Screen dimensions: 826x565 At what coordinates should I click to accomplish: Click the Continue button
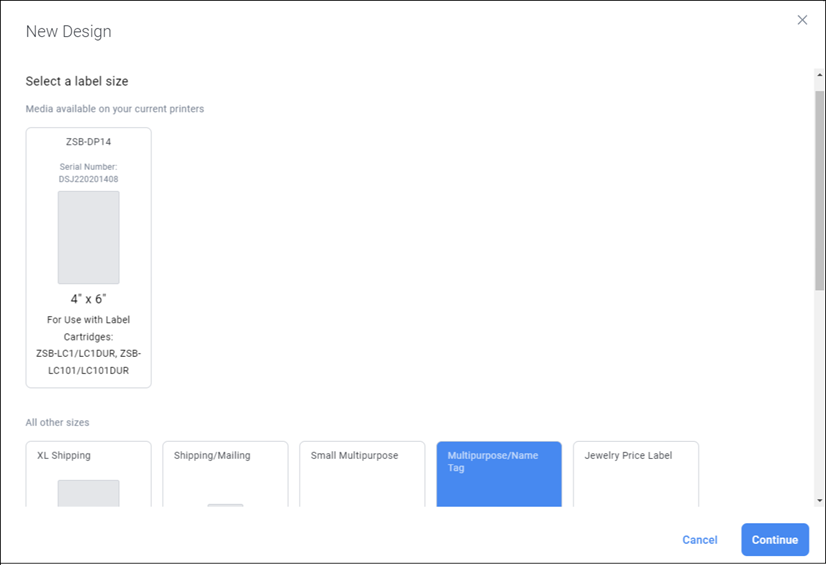click(x=774, y=539)
